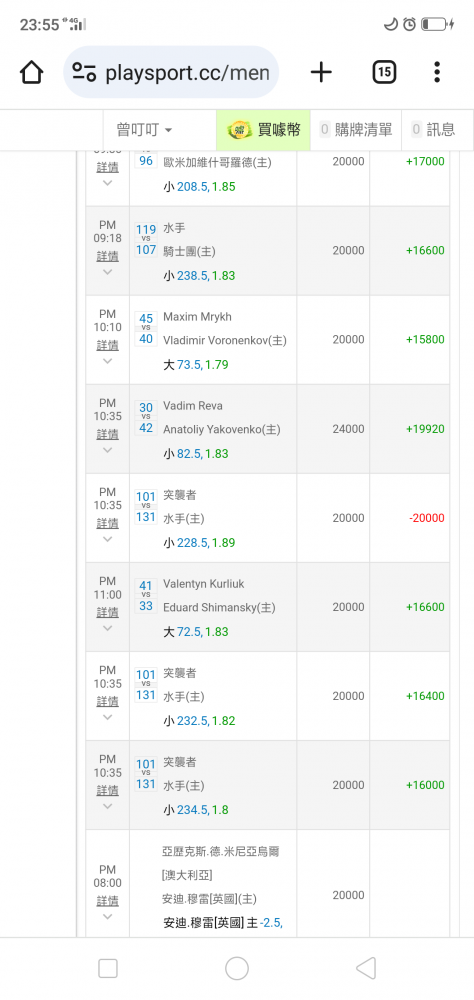Viewport: 474px width, 1000px height.
Task: Expand chevron under Maxim Mrykh 10:10 row
Action: coord(107,362)
